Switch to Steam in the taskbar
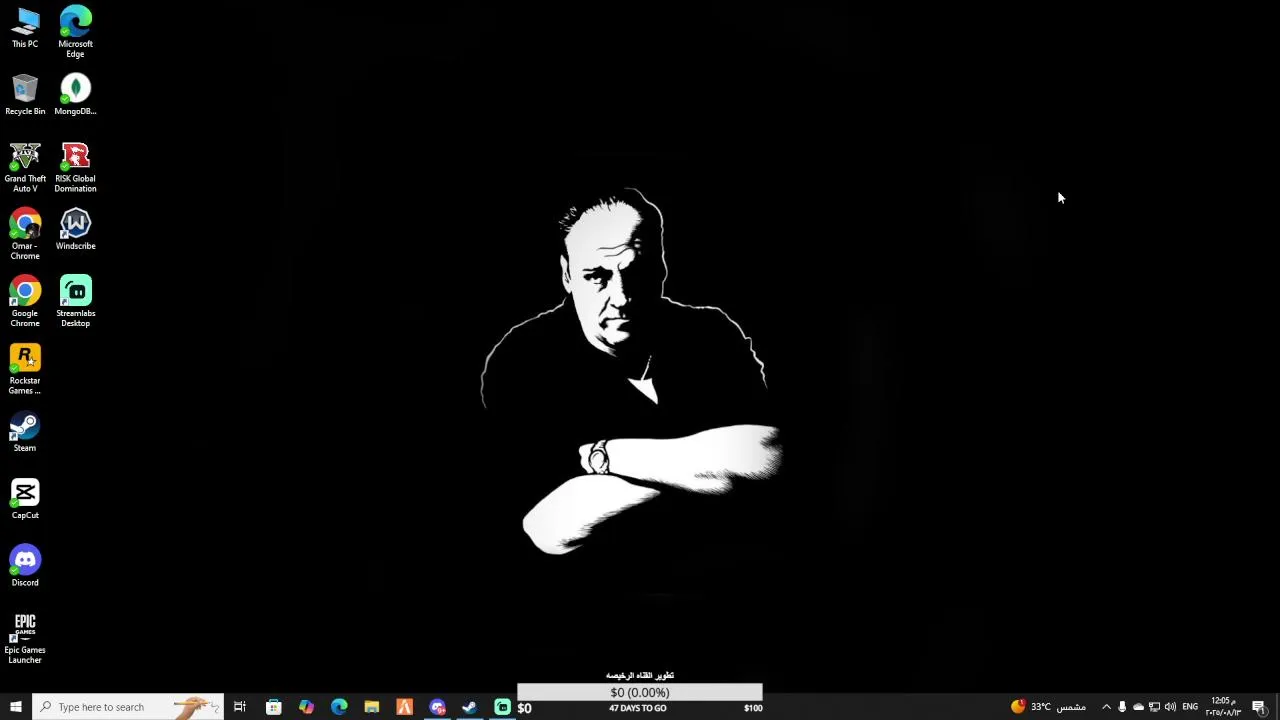This screenshot has width=1280, height=720. pyautogui.click(x=469, y=707)
